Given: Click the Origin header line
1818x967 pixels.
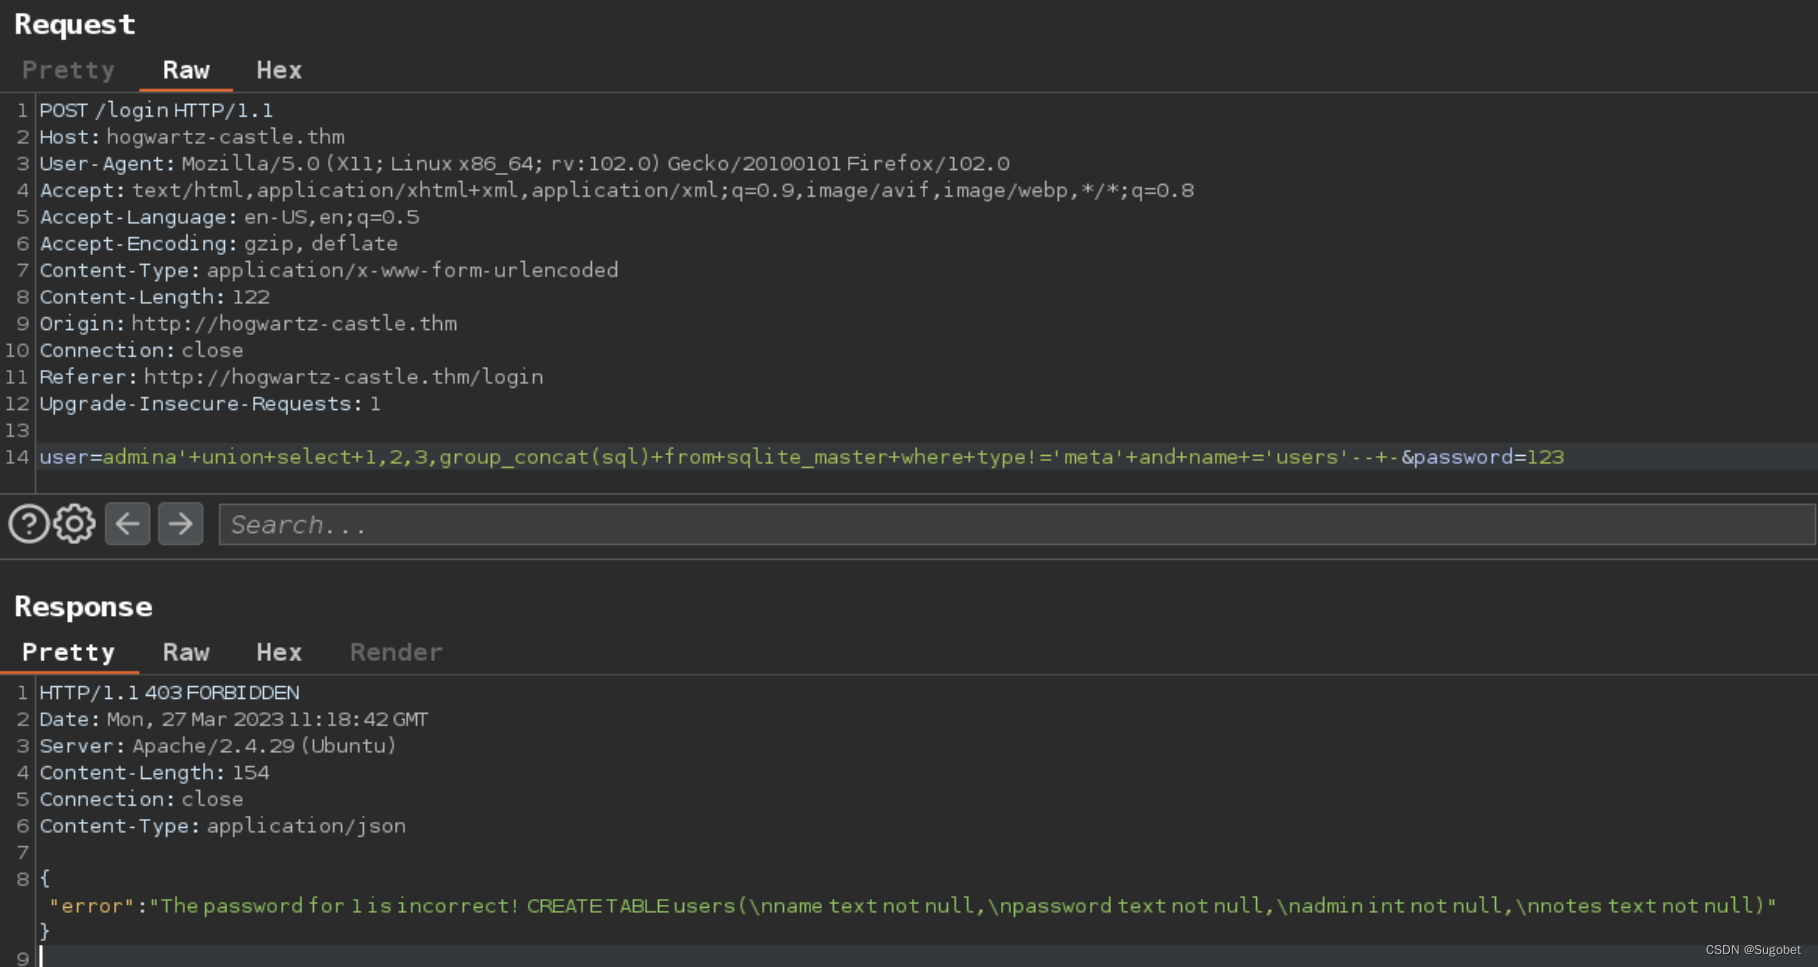Looking at the screenshot, I should [248, 323].
